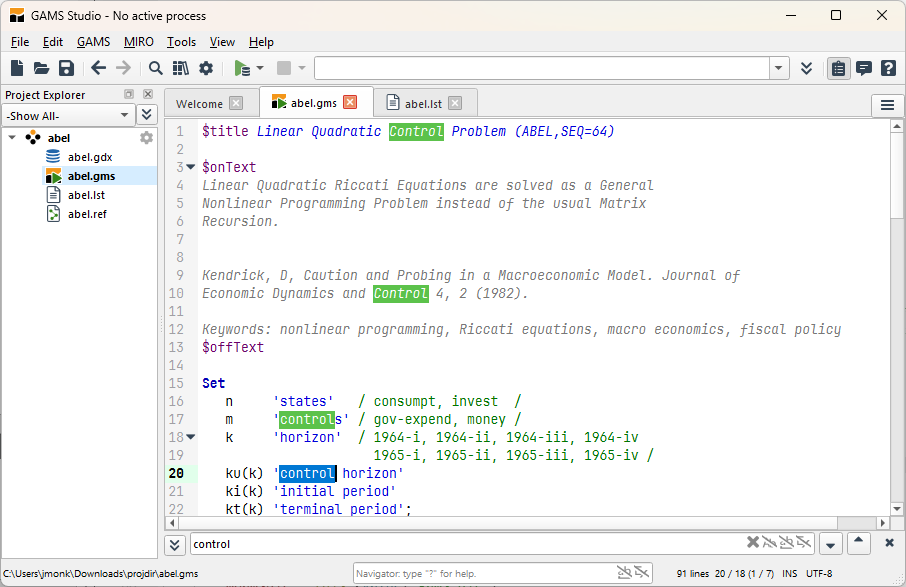Open the GAMS parameters combo box dropdown
Image resolution: width=906 pixels, height=587 pixels.
pos(780,68)
